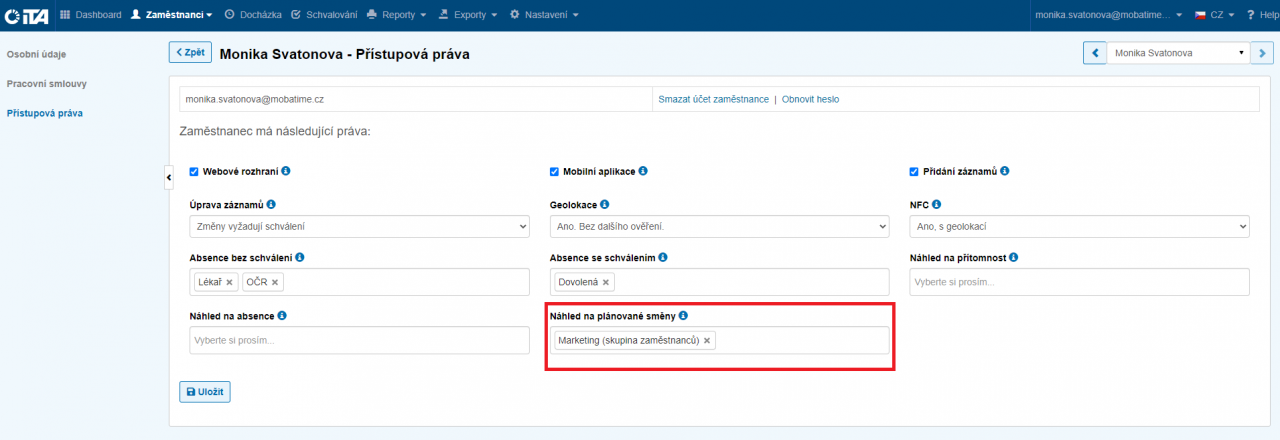
Task: Disable the Přidání záznamů checkbox
Action: point(914,171)
